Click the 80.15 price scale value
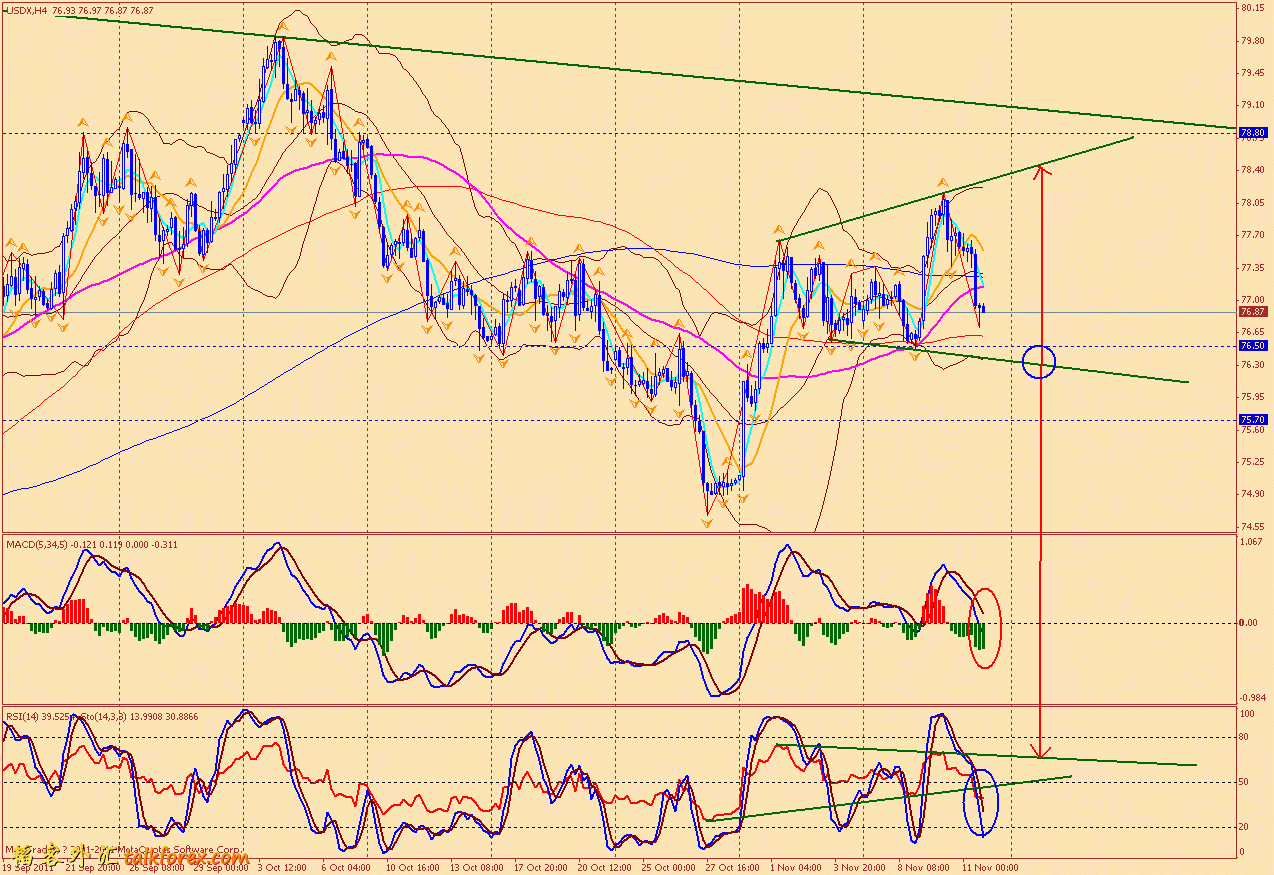 pos(1253,8)
